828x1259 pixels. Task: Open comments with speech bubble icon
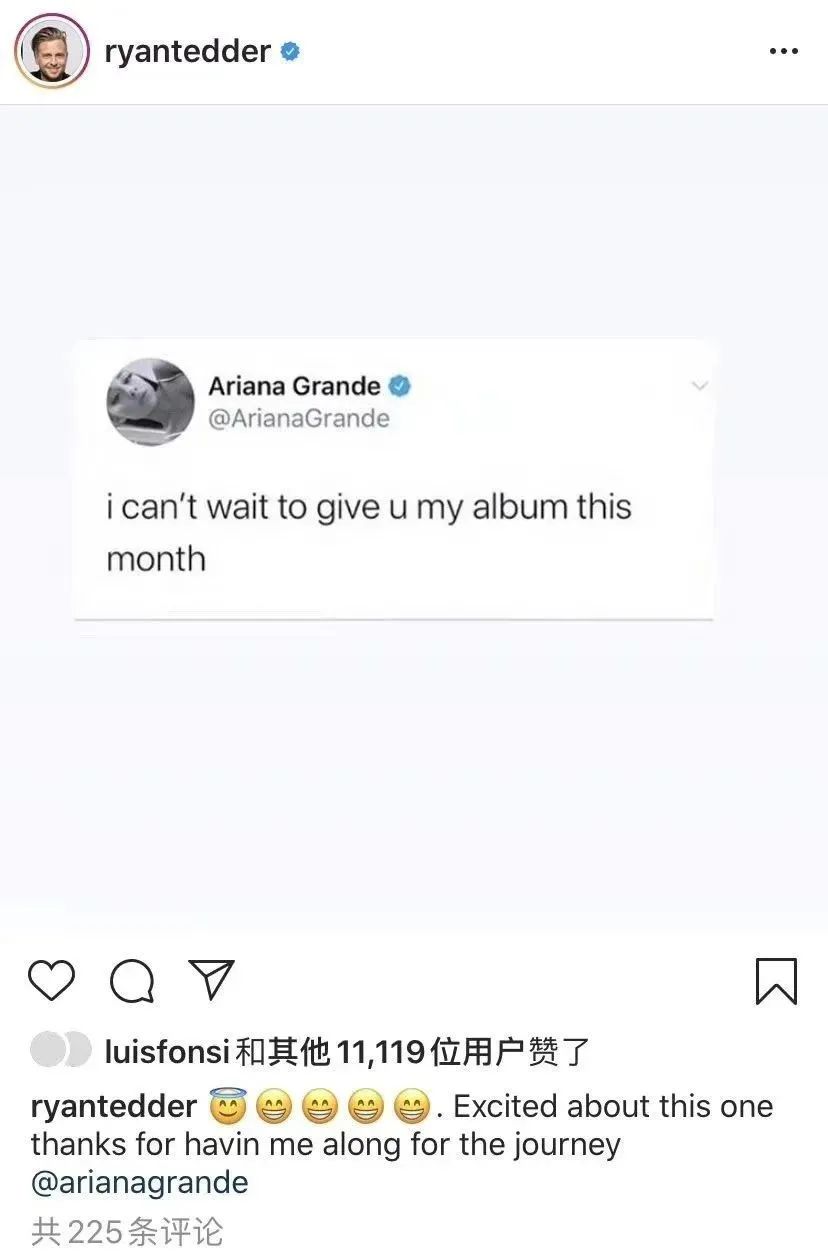(132, 981)
